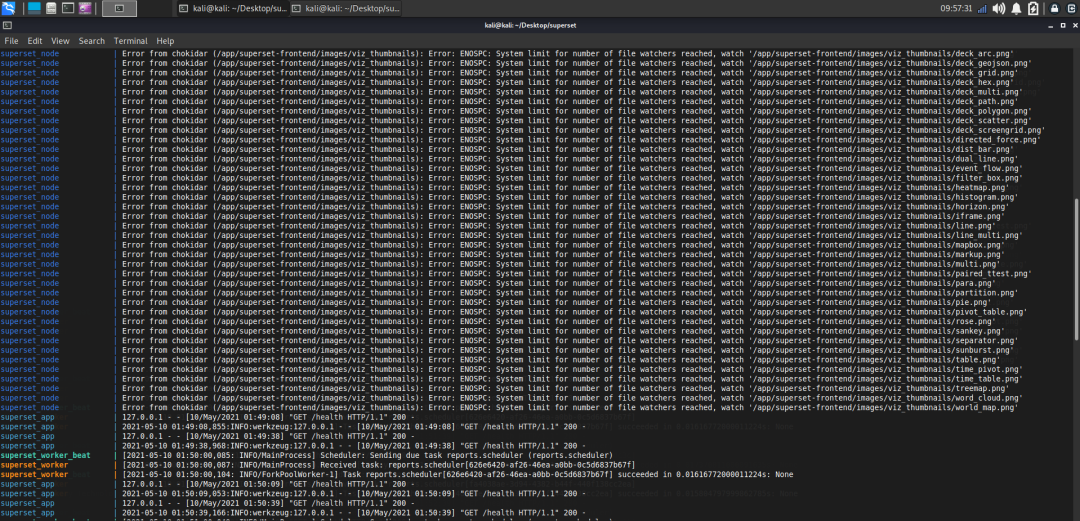
Task: Click the path ending iframe.png
Action: (876, 216)
